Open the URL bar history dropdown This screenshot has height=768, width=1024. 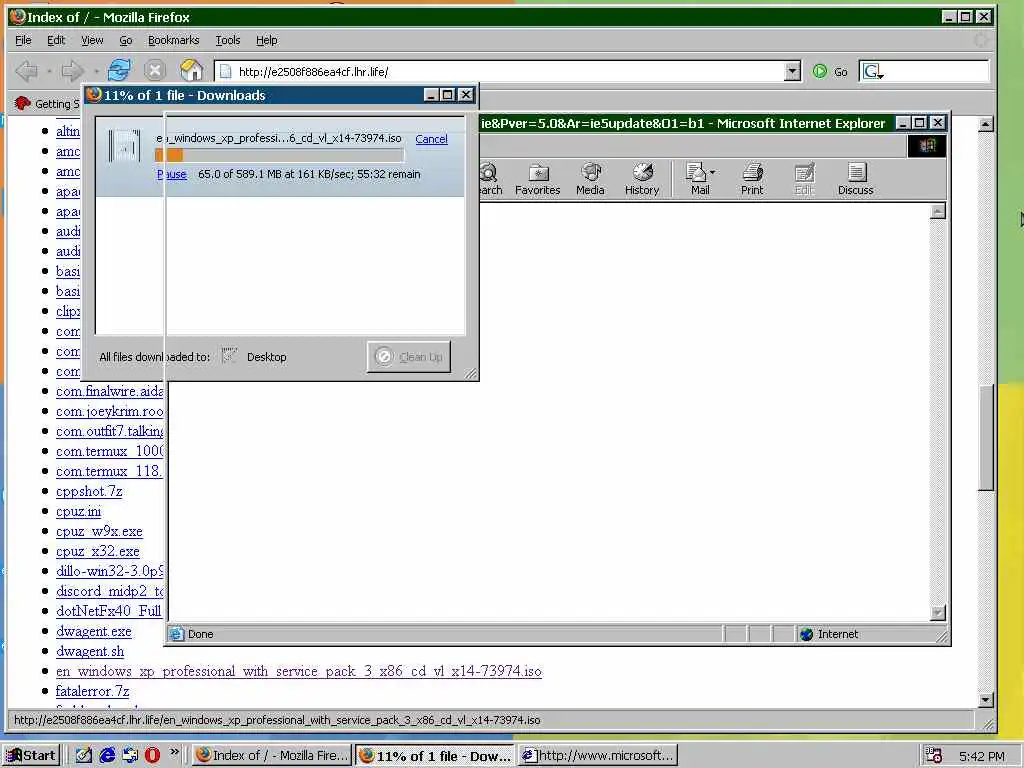792,71
